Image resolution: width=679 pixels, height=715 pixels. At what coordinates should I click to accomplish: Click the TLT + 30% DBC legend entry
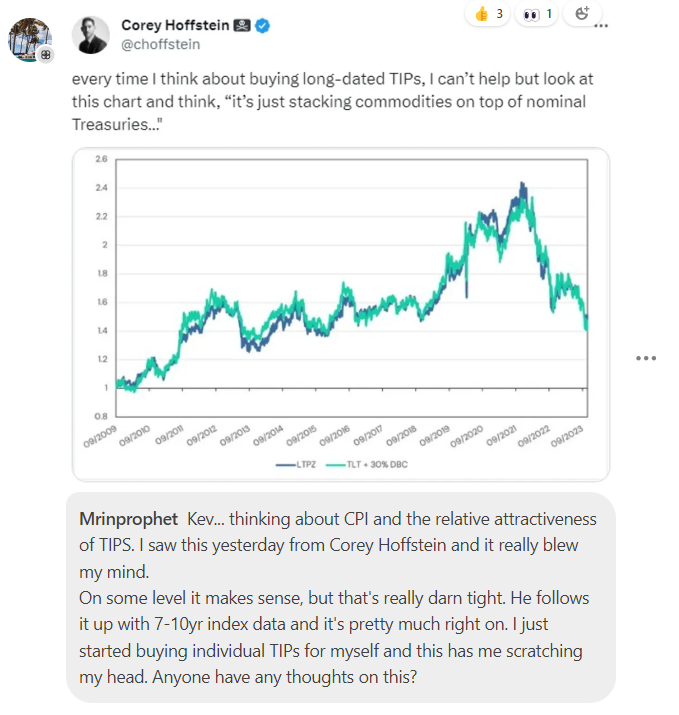(367, 464)
